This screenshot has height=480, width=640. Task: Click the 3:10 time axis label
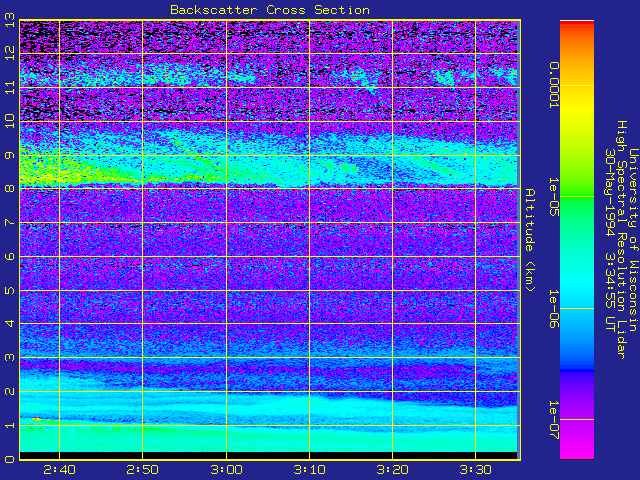(x=309, y=470)
